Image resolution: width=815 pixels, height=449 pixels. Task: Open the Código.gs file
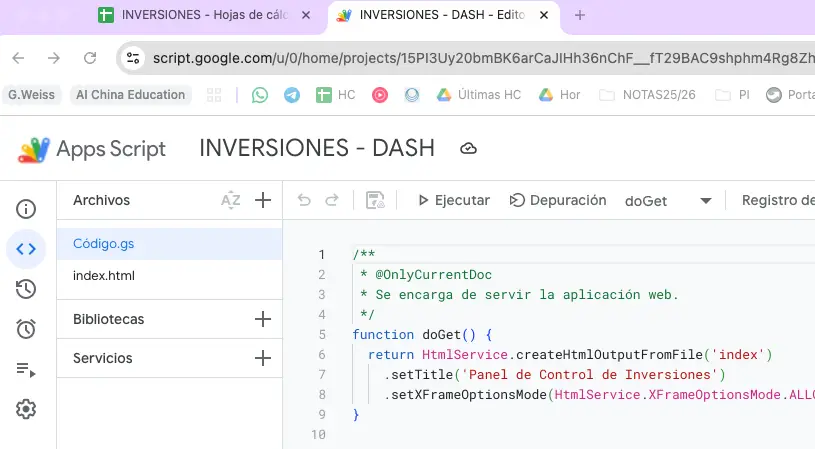(169, 244)
